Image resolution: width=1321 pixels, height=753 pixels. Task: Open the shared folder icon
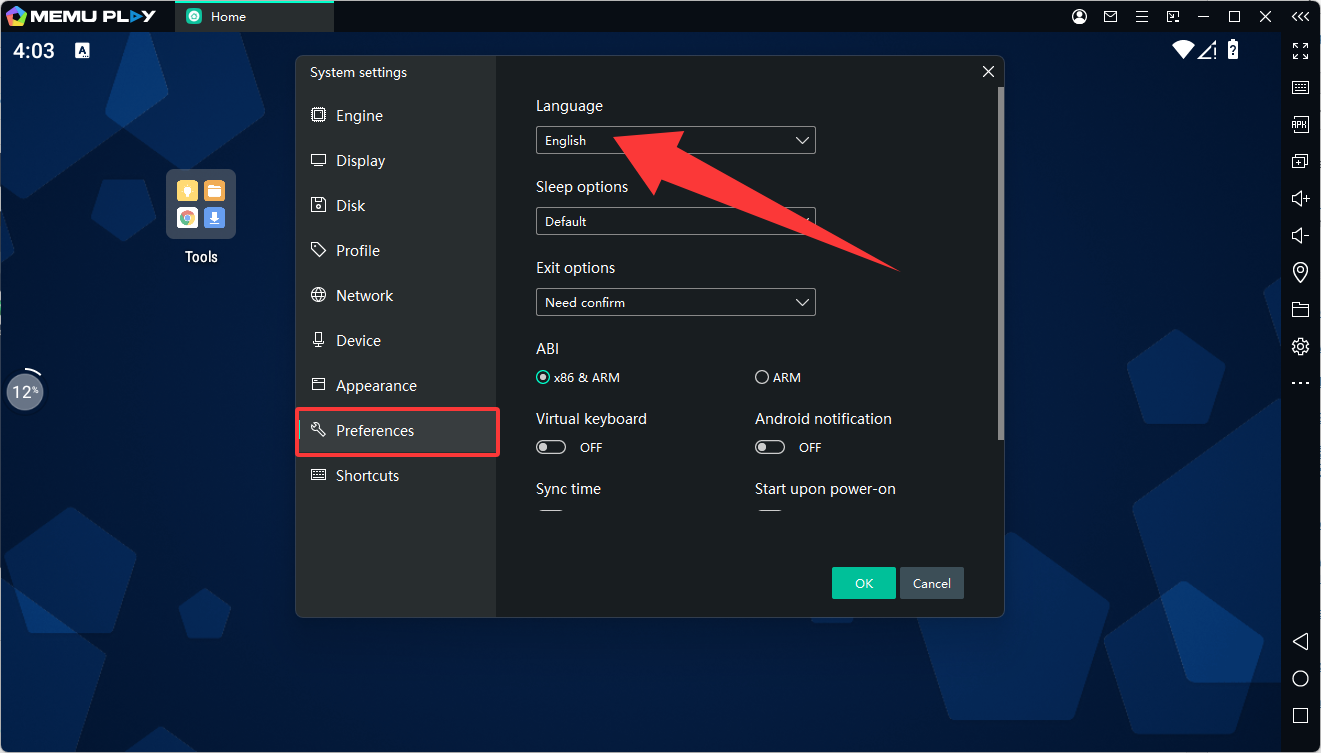(1300, 310)
